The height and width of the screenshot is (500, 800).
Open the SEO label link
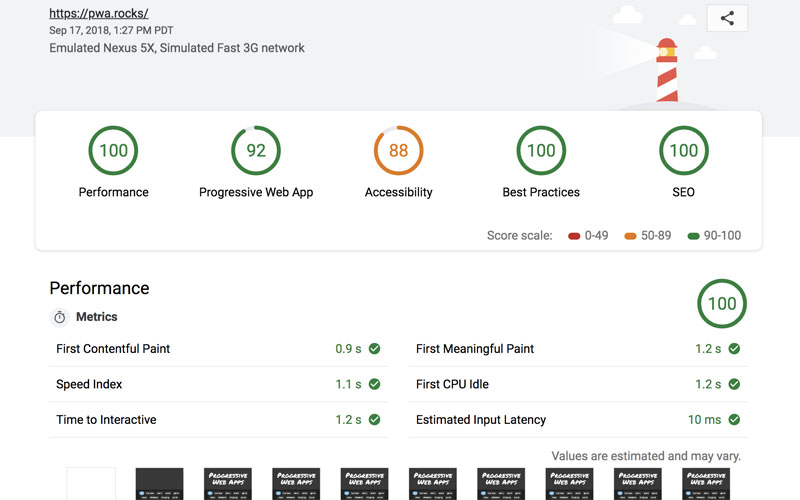(683, 192)
